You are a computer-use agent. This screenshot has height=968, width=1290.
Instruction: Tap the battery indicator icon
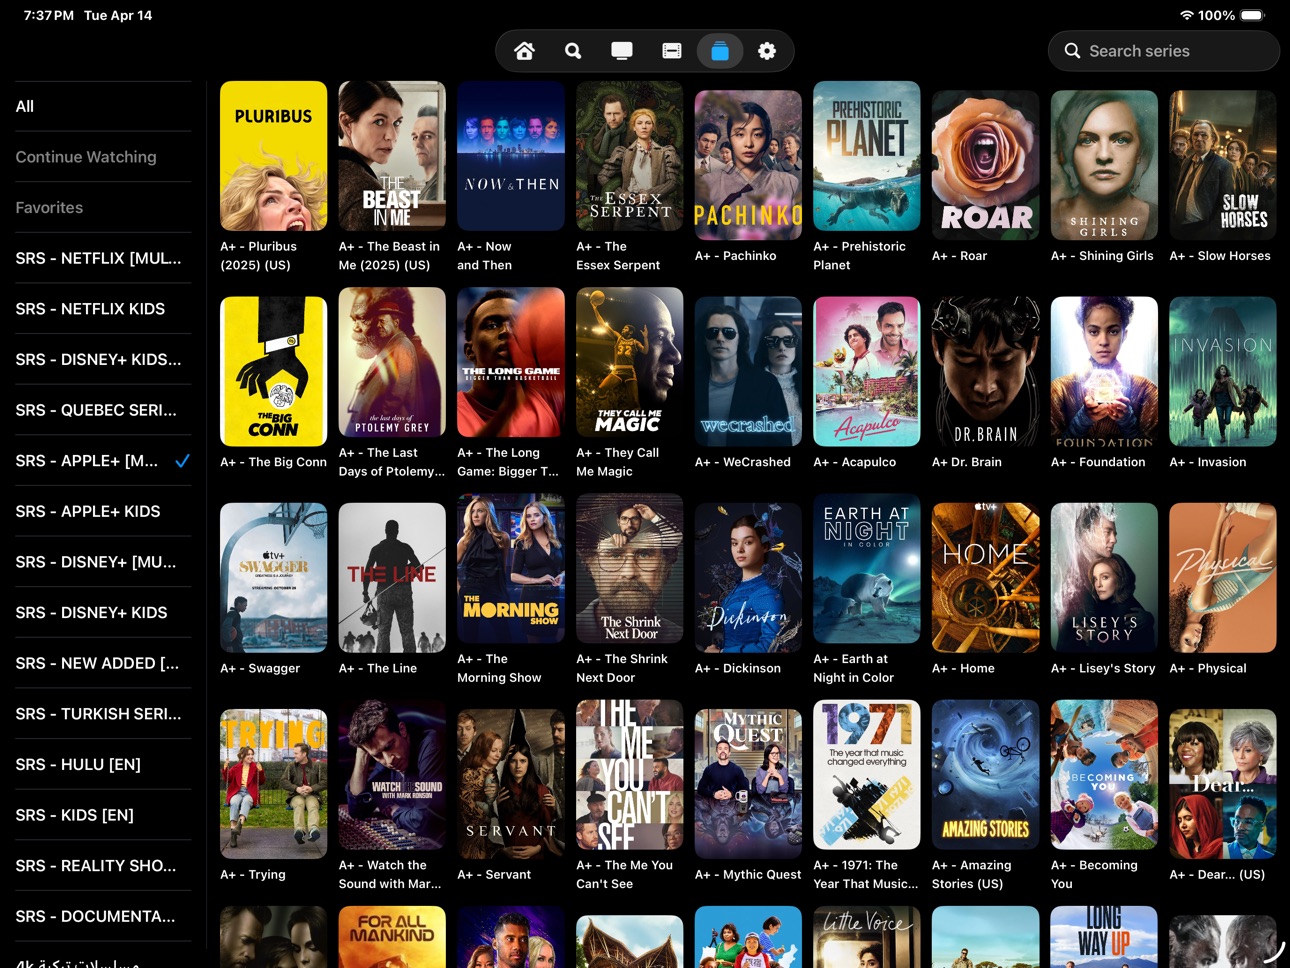tap(1253, 15)
